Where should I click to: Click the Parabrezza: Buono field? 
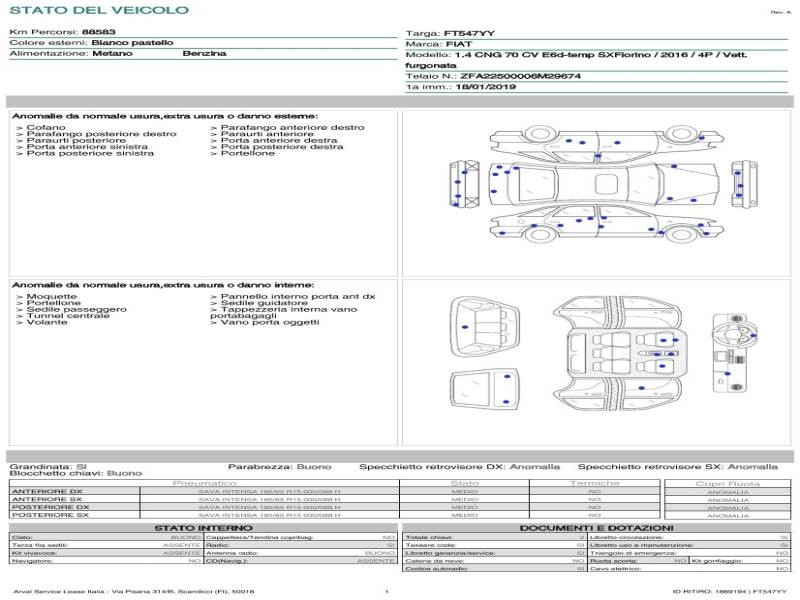280,467
